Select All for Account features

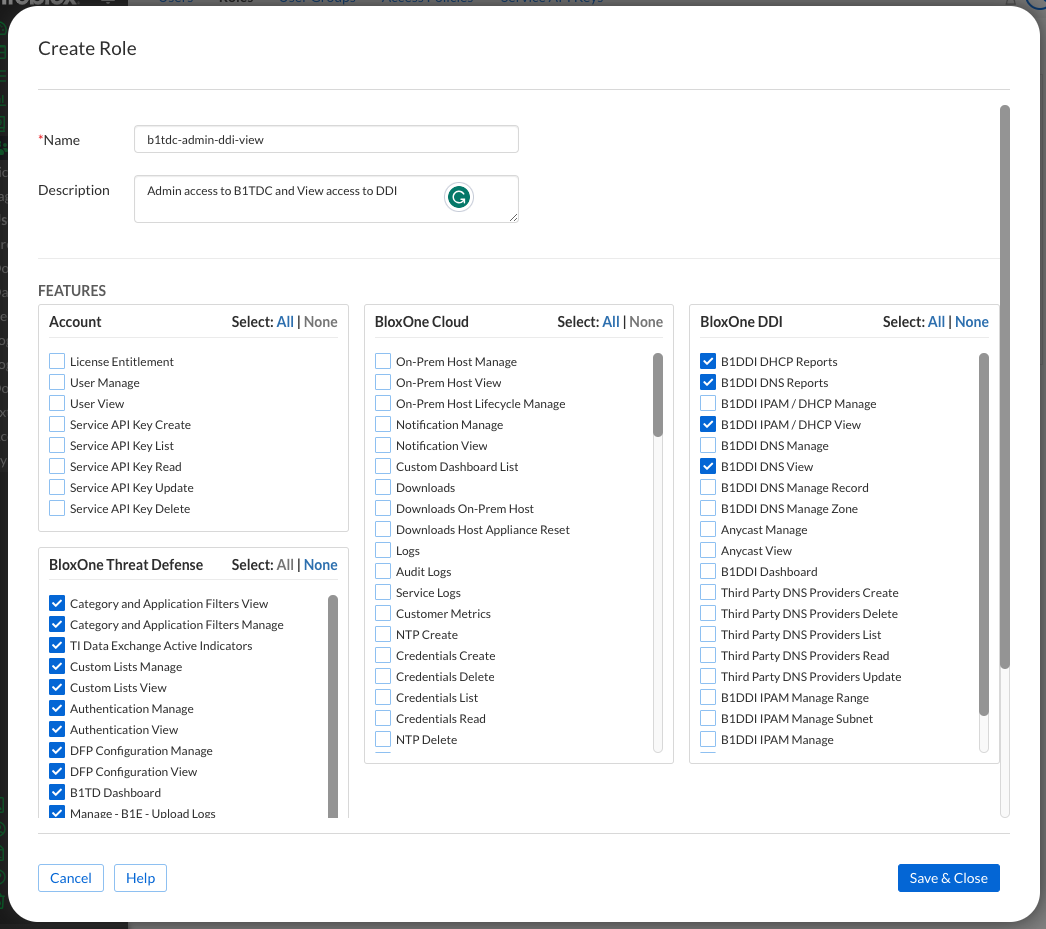click(285, 322)
